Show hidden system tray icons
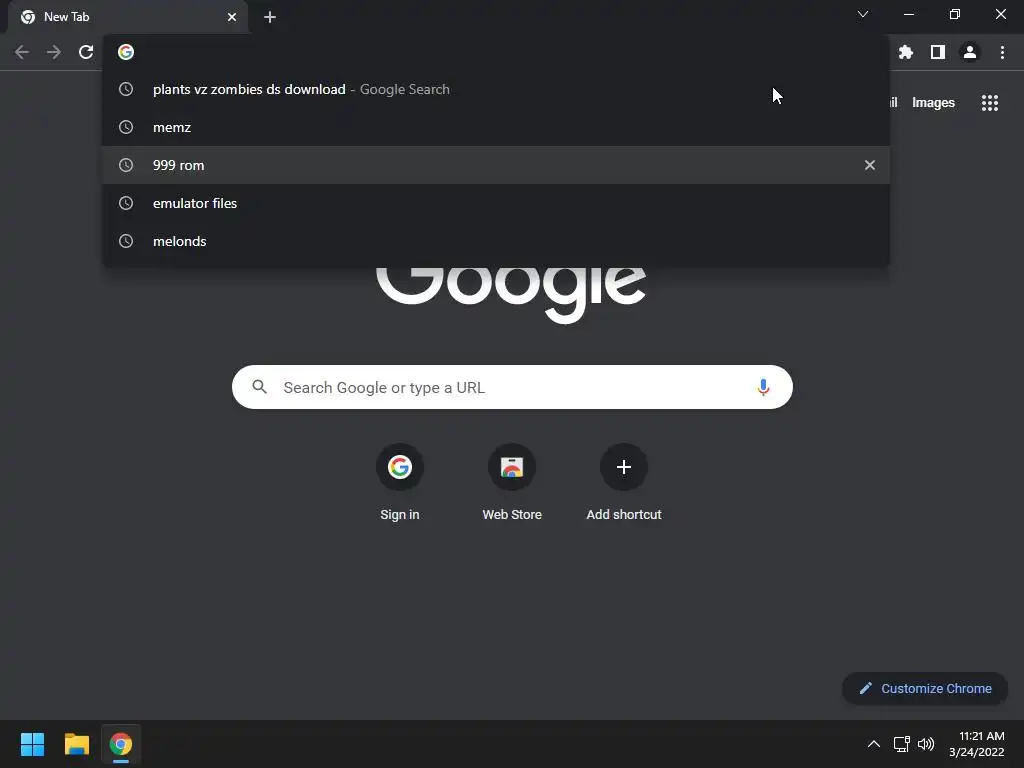This screenshot has height=768, width=1024. point(874,744)
